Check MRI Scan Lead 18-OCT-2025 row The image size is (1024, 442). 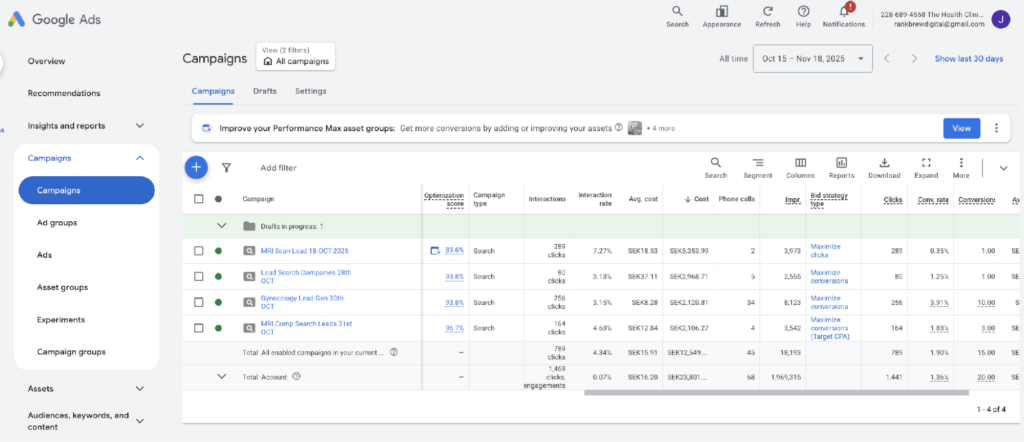click(199, 251)
